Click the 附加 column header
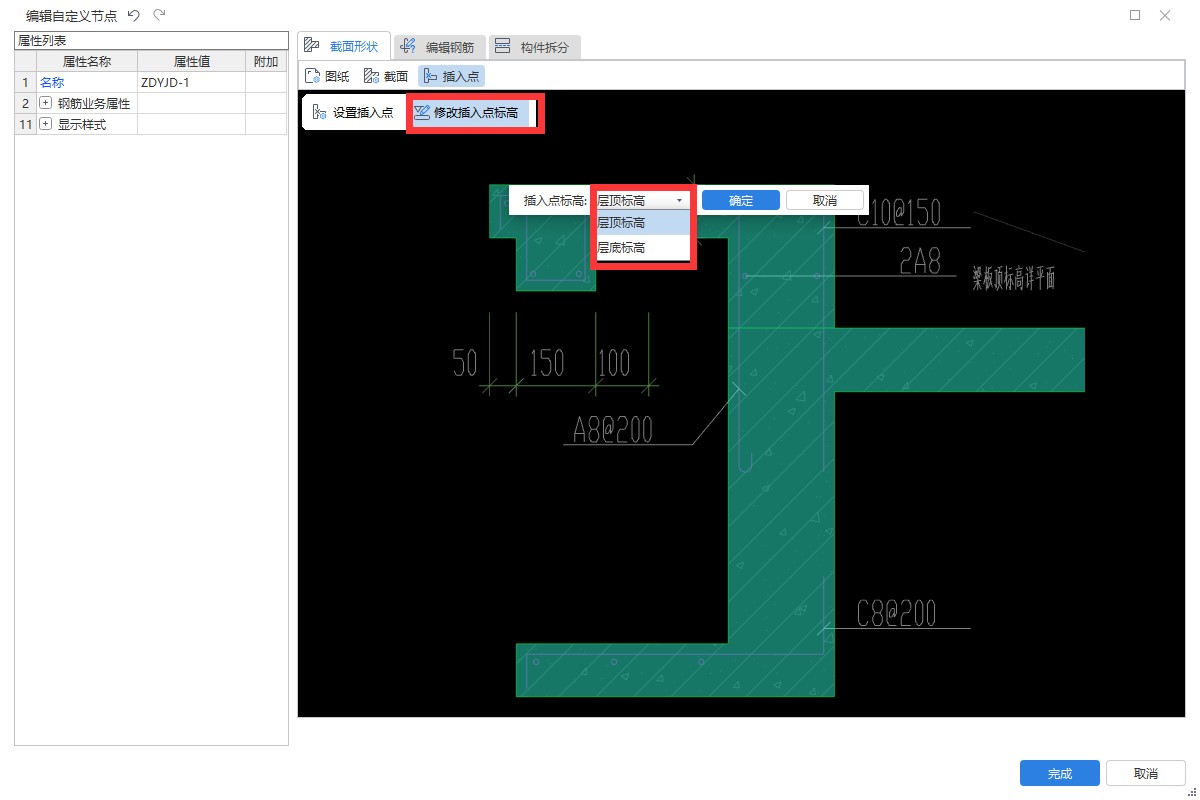The width and height of the screenshot is (1200, 800). (266, 61)
